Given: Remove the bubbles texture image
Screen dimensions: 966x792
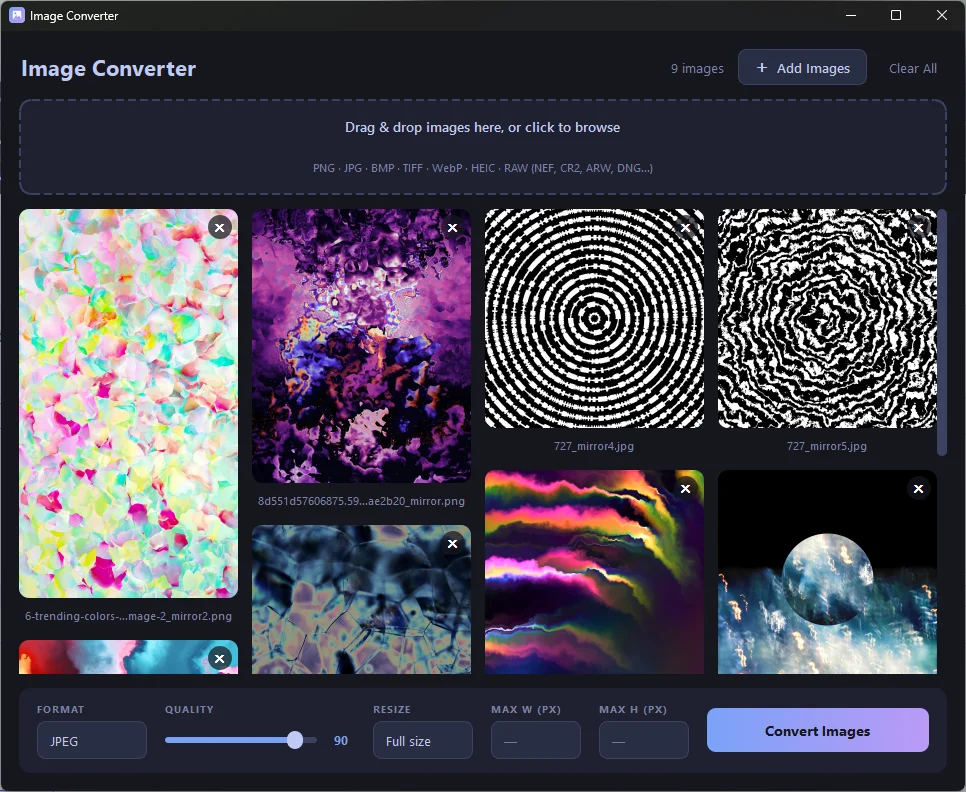Looking at the screenshot, I should click(452, 543).
